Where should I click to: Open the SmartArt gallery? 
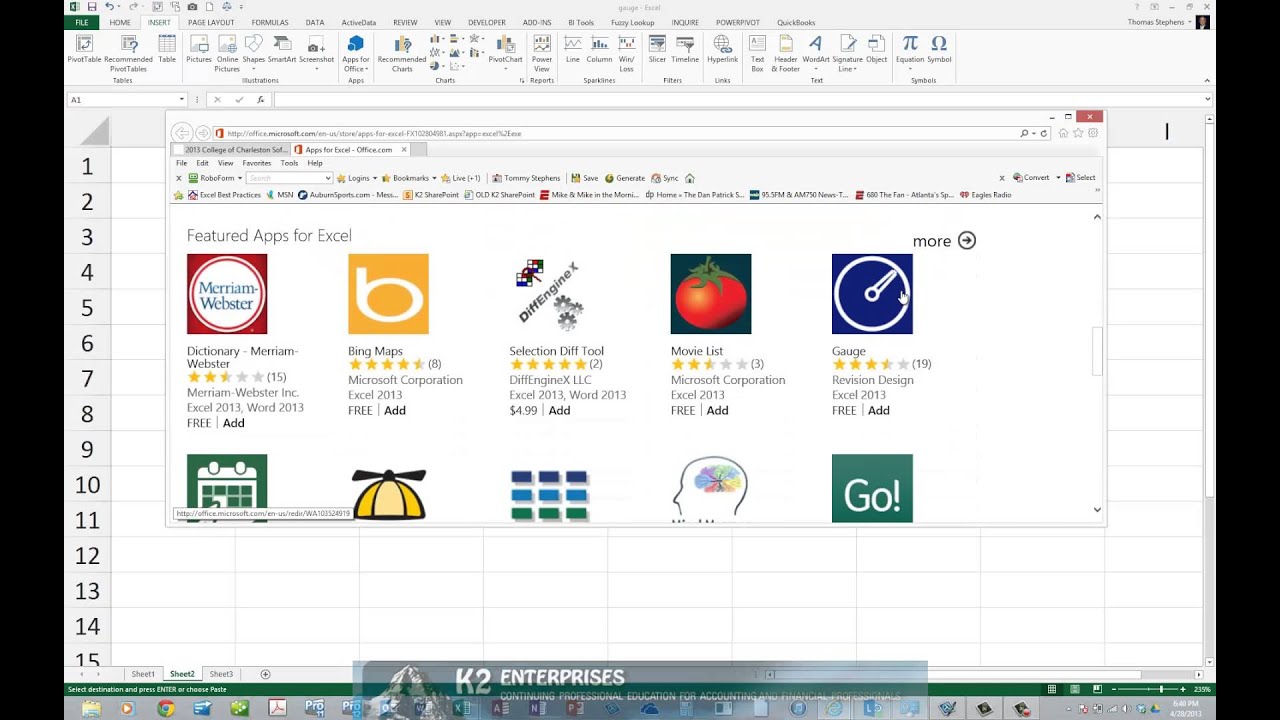click(x=282, y=50)
